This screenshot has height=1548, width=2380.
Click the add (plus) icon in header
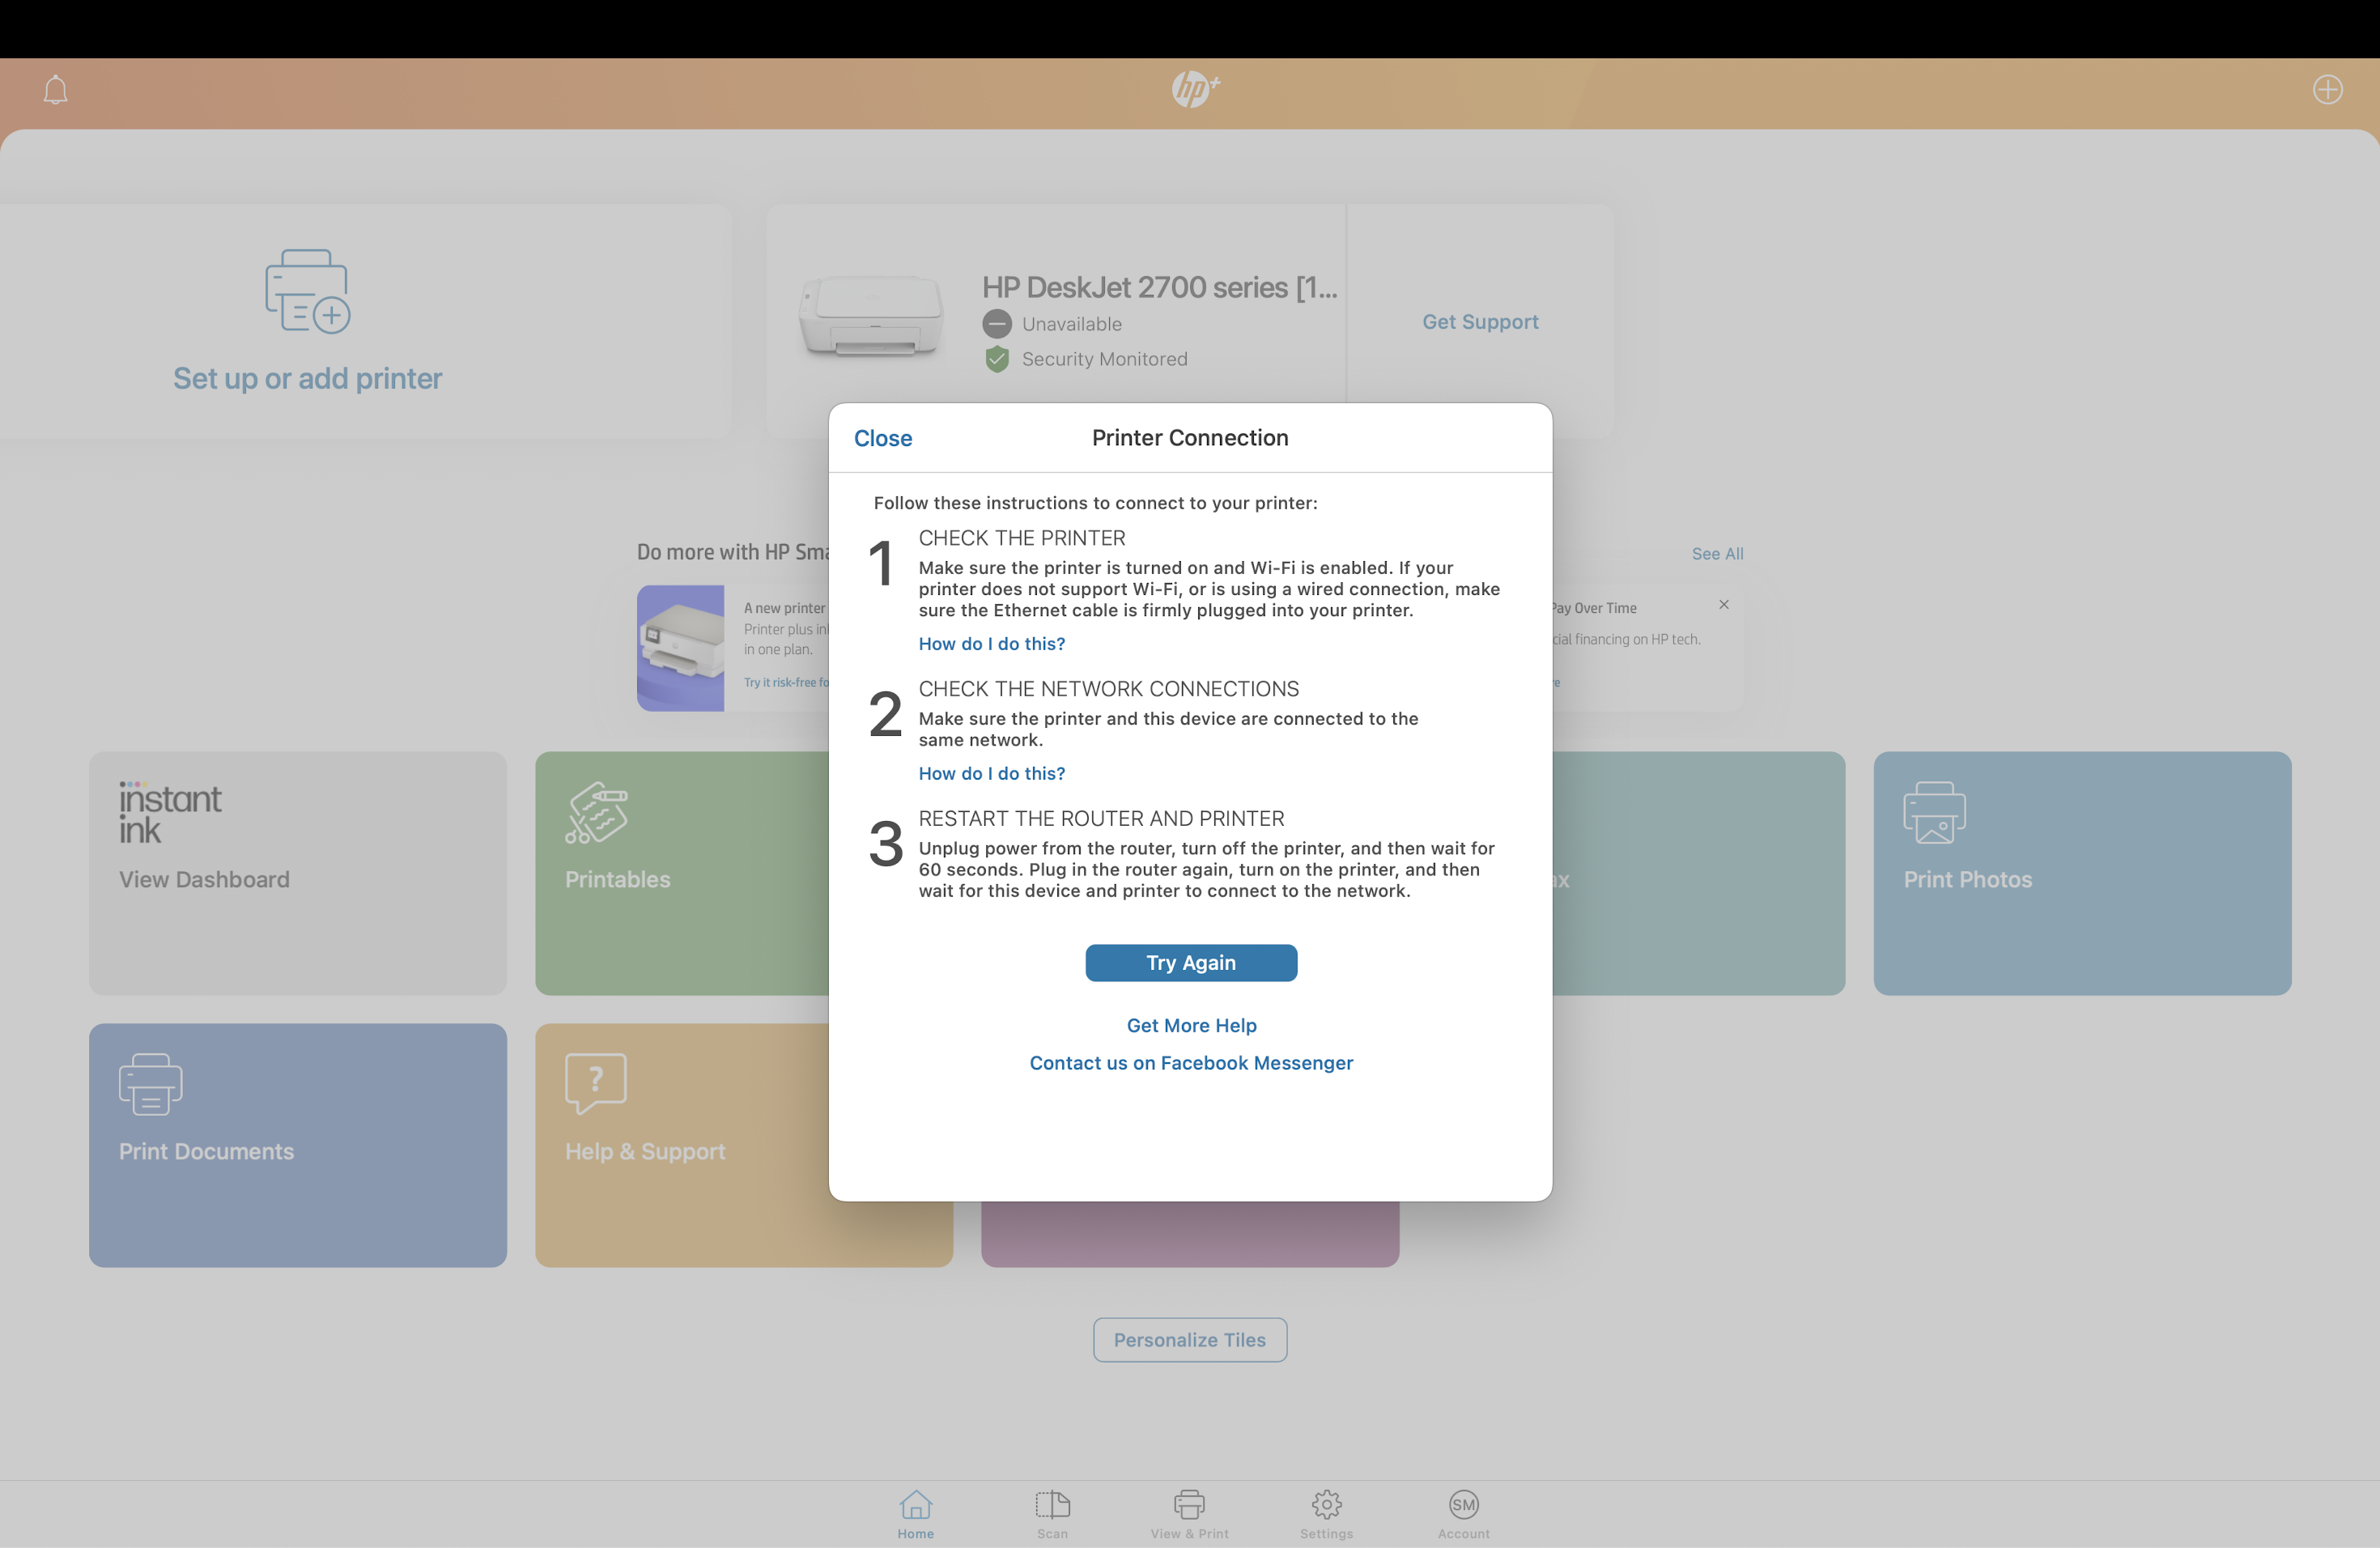2327,90
